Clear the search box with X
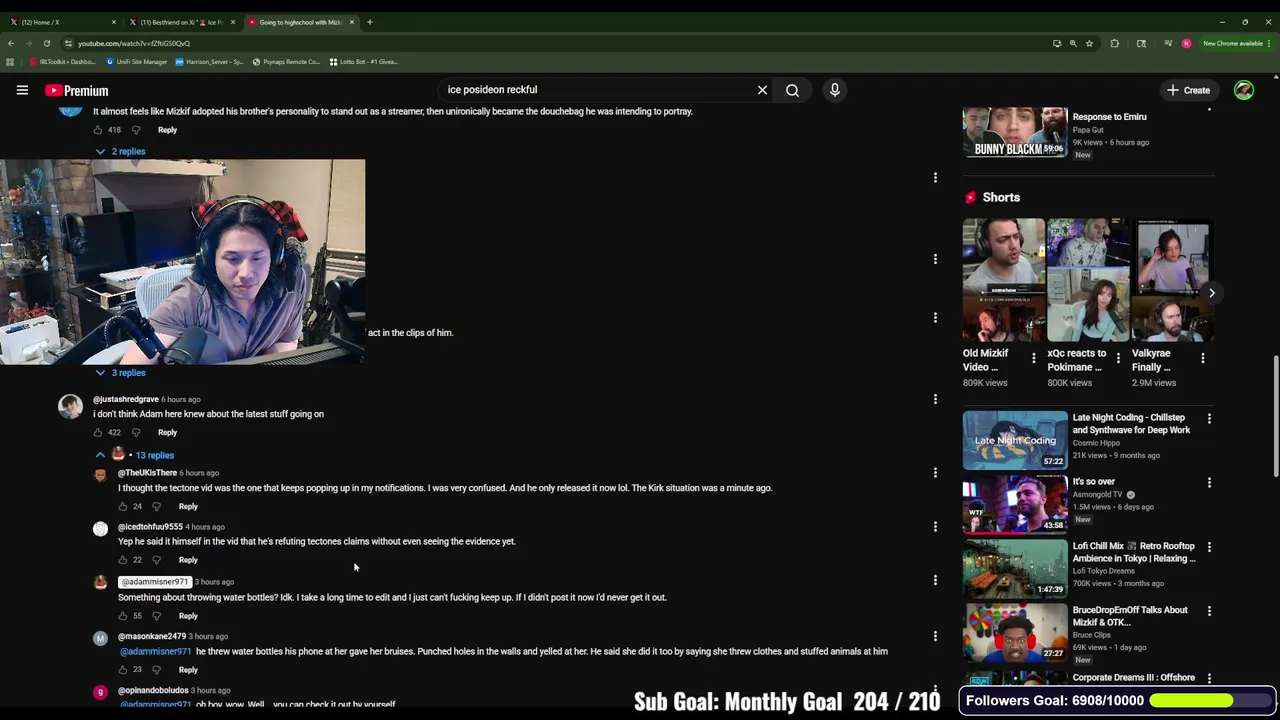The image size is (1280, 720). (x=762, y=90)
